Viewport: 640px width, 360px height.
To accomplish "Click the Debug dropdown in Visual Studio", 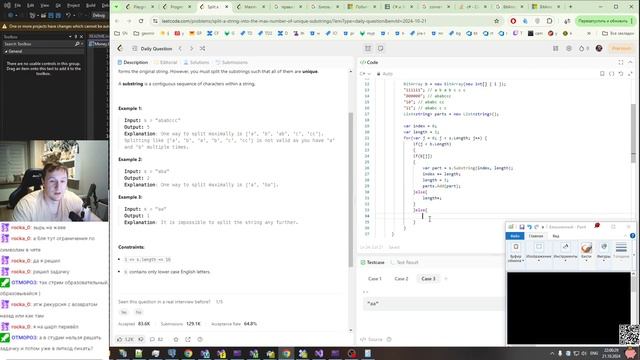I will [x=99, y=15].
